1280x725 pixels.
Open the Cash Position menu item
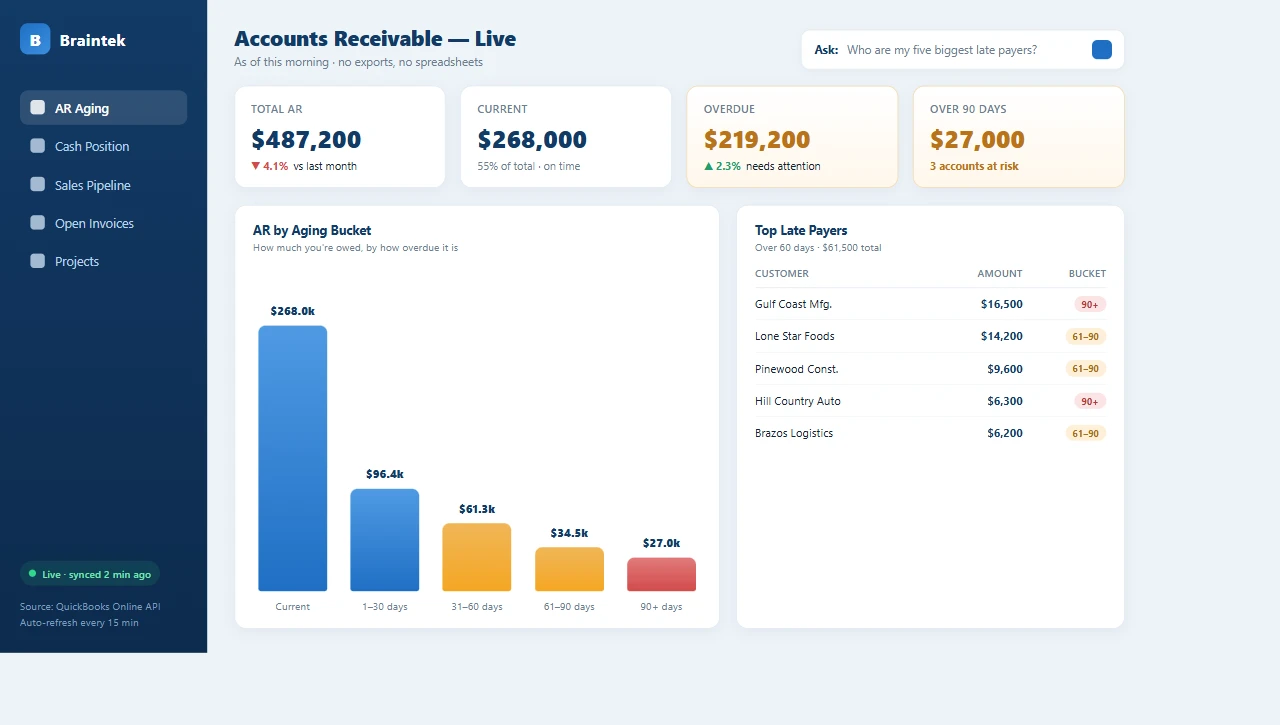coord(103,146)
